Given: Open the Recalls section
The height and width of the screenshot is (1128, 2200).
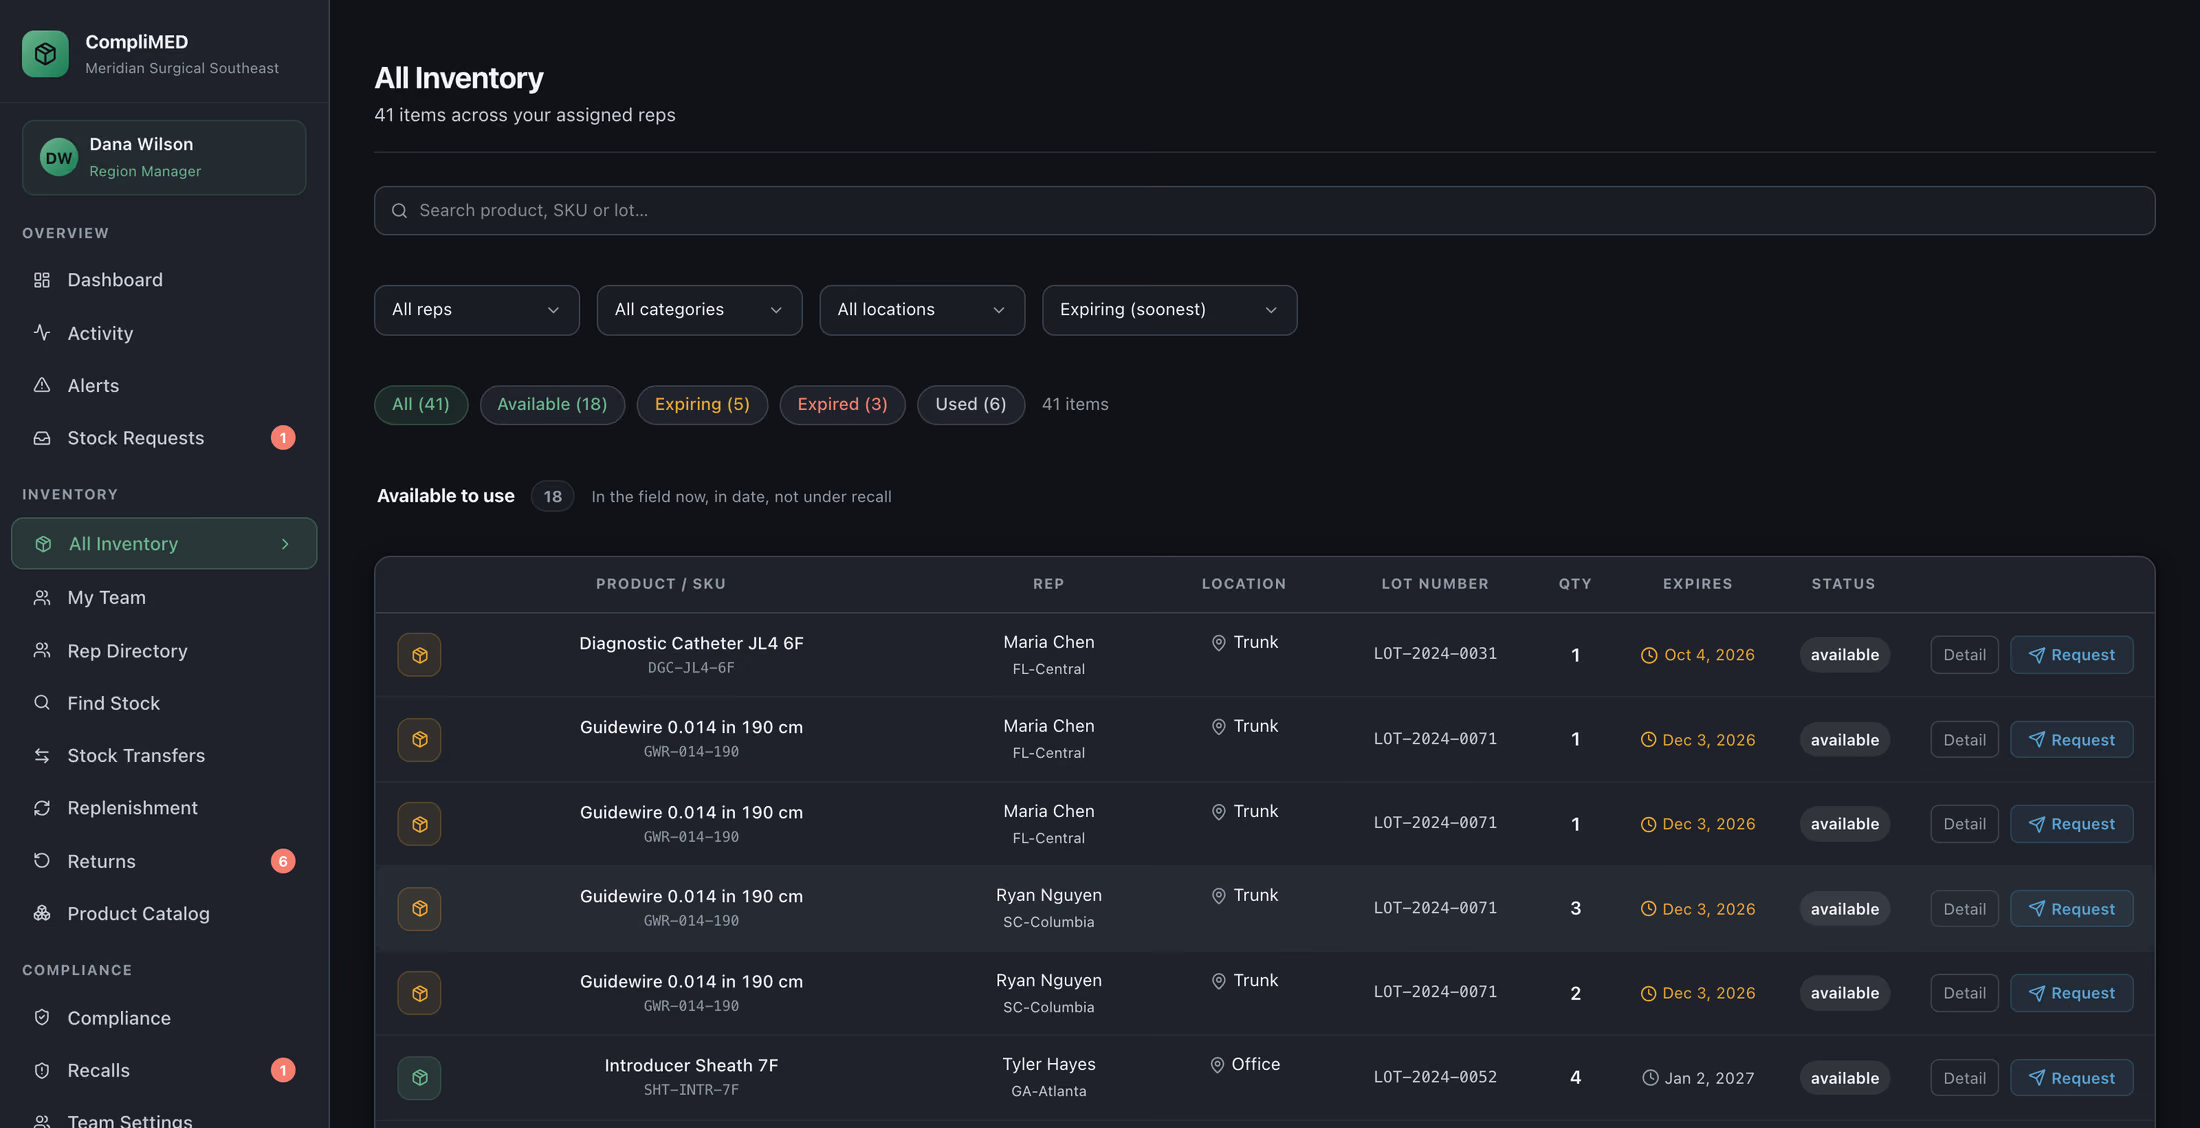Looking at the screenshot, I should coord(164,1070).
